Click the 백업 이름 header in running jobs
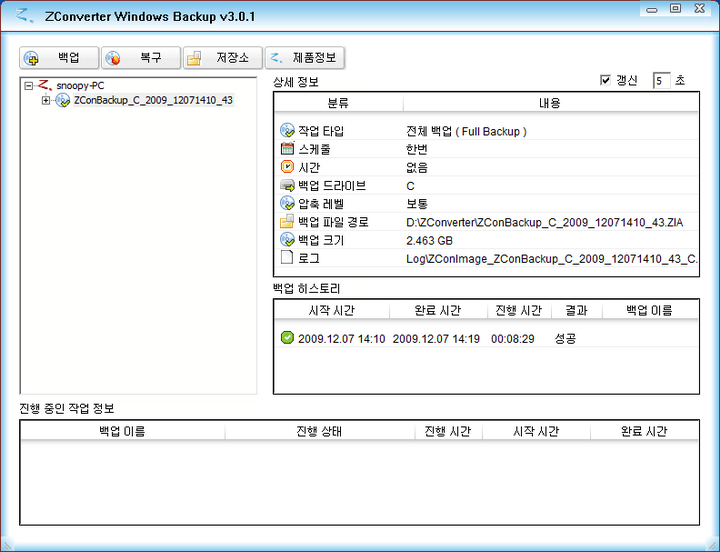 tap(123, 431)
